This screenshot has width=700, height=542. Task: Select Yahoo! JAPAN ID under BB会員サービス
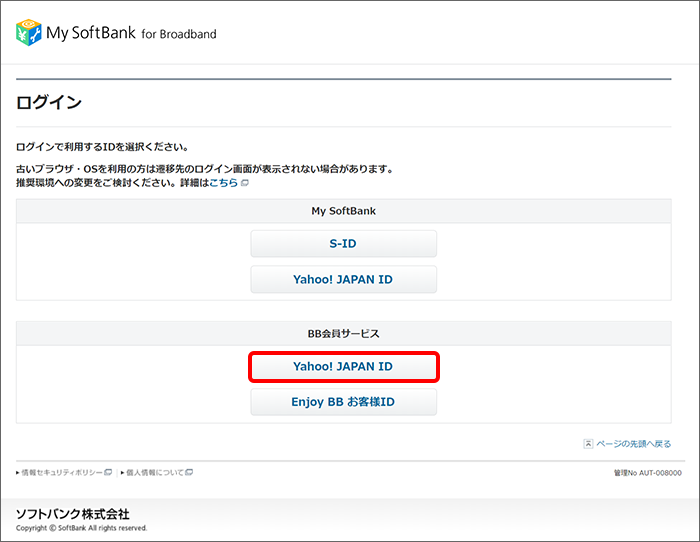tap(343, 367)
